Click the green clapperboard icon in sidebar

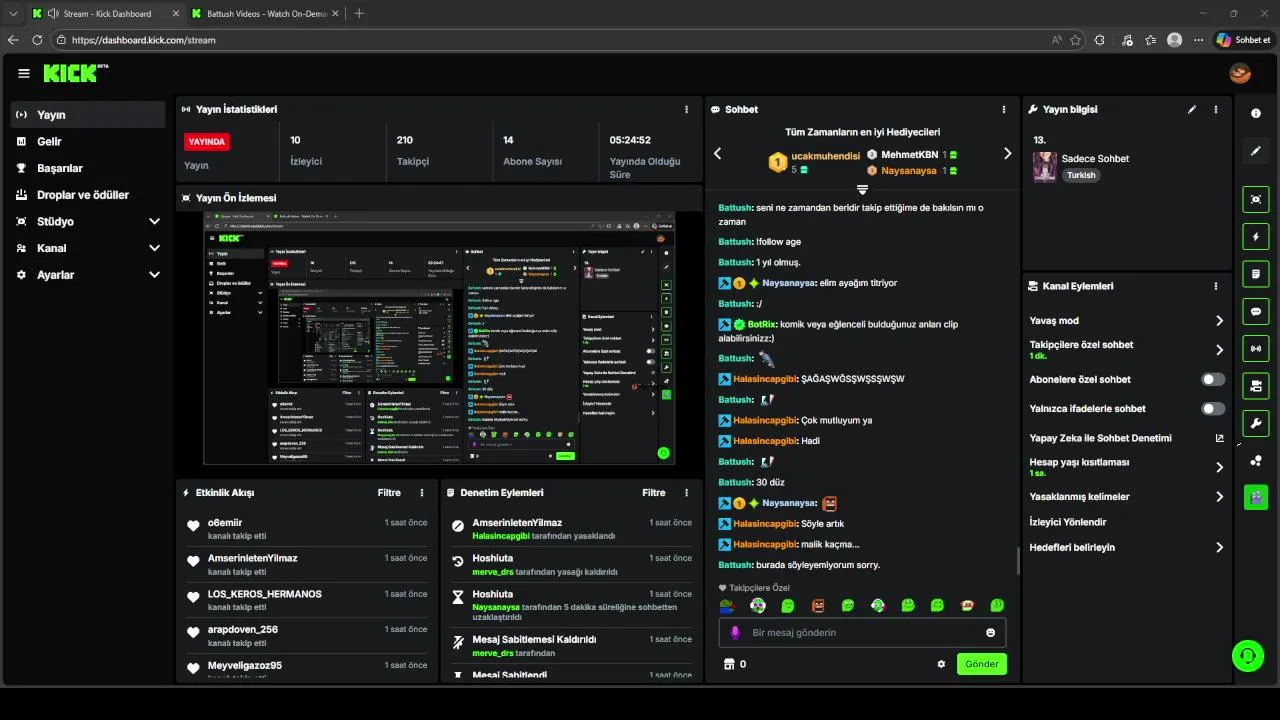(x=1256, y=497)
